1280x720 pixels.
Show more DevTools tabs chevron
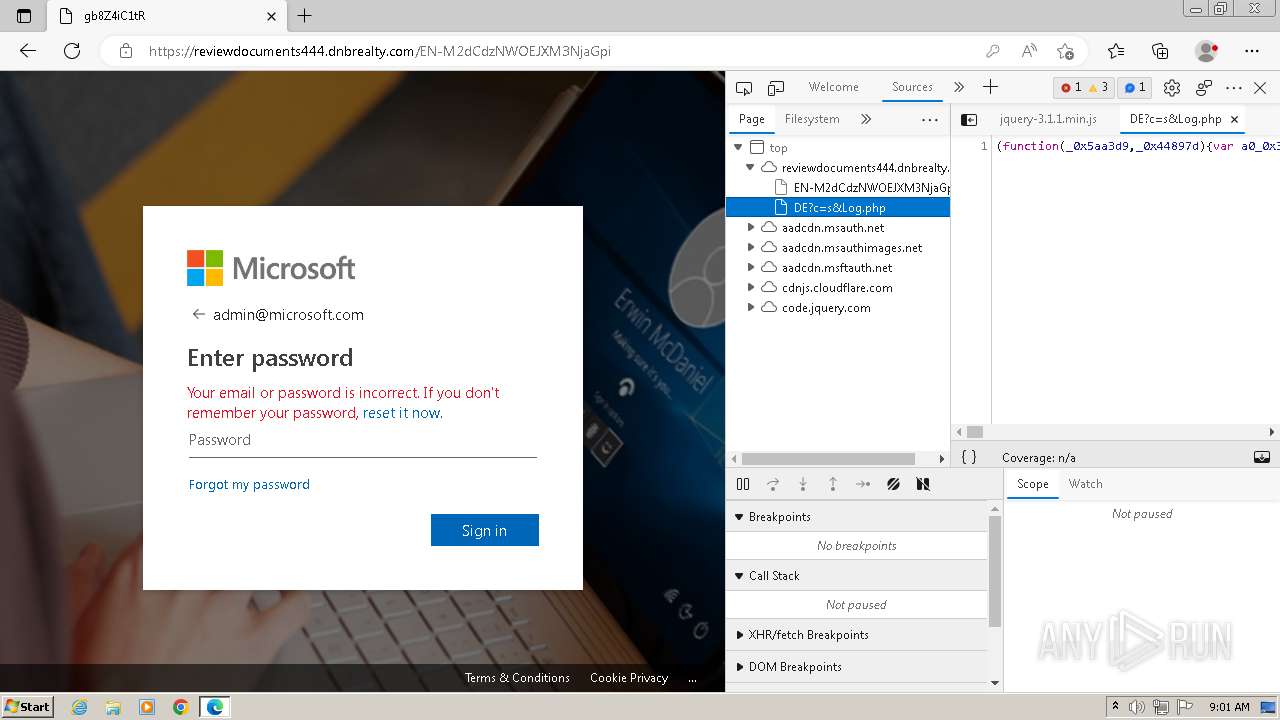[959, 87]
